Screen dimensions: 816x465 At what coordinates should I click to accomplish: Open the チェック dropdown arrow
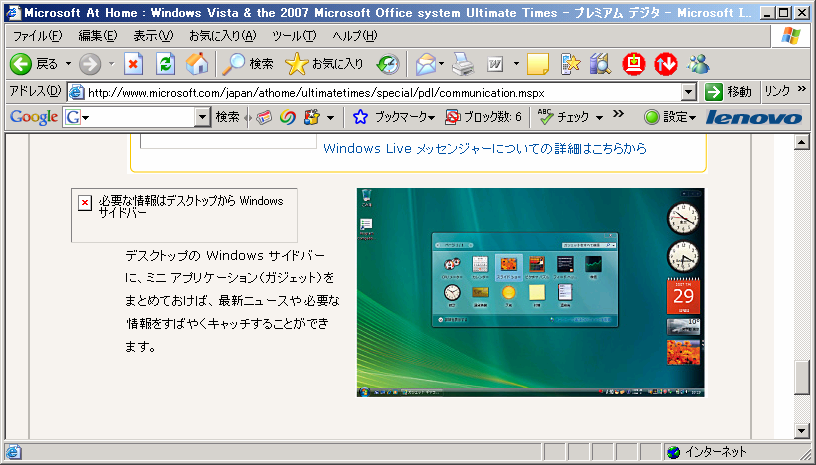(x=599, y=118)
